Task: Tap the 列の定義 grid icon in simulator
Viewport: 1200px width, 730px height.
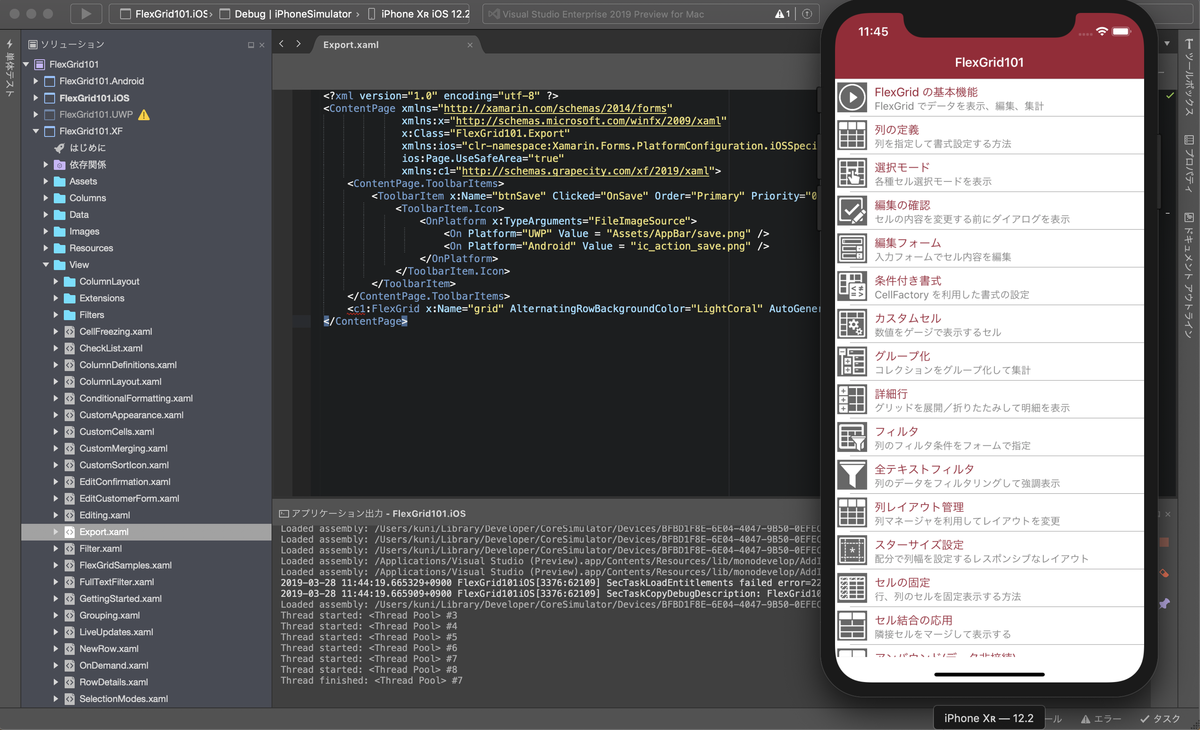Action: (x=852, y=135)
